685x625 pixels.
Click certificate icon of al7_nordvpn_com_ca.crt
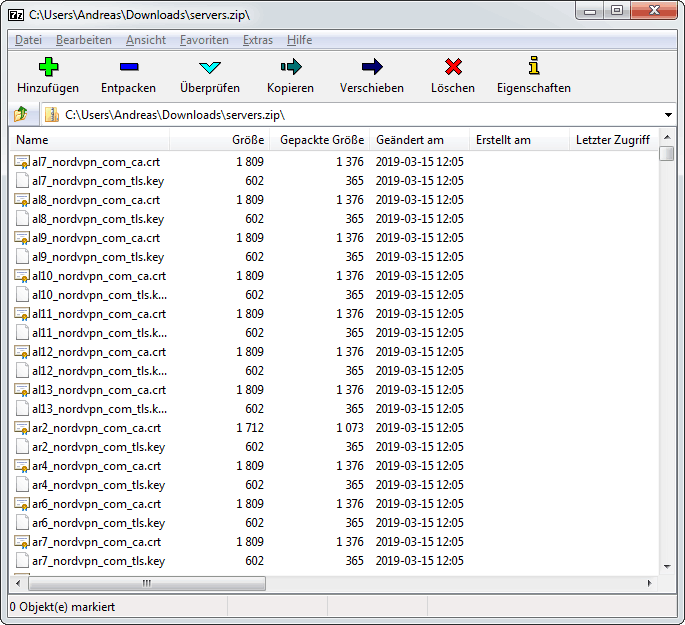(x=22, y=162)
